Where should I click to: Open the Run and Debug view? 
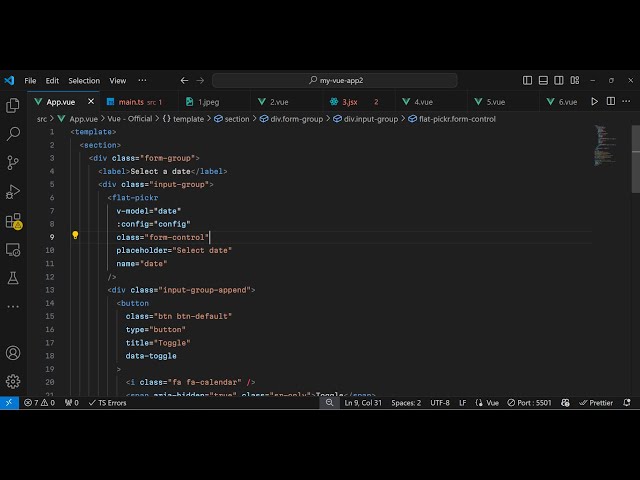click(x=13, y=191)
